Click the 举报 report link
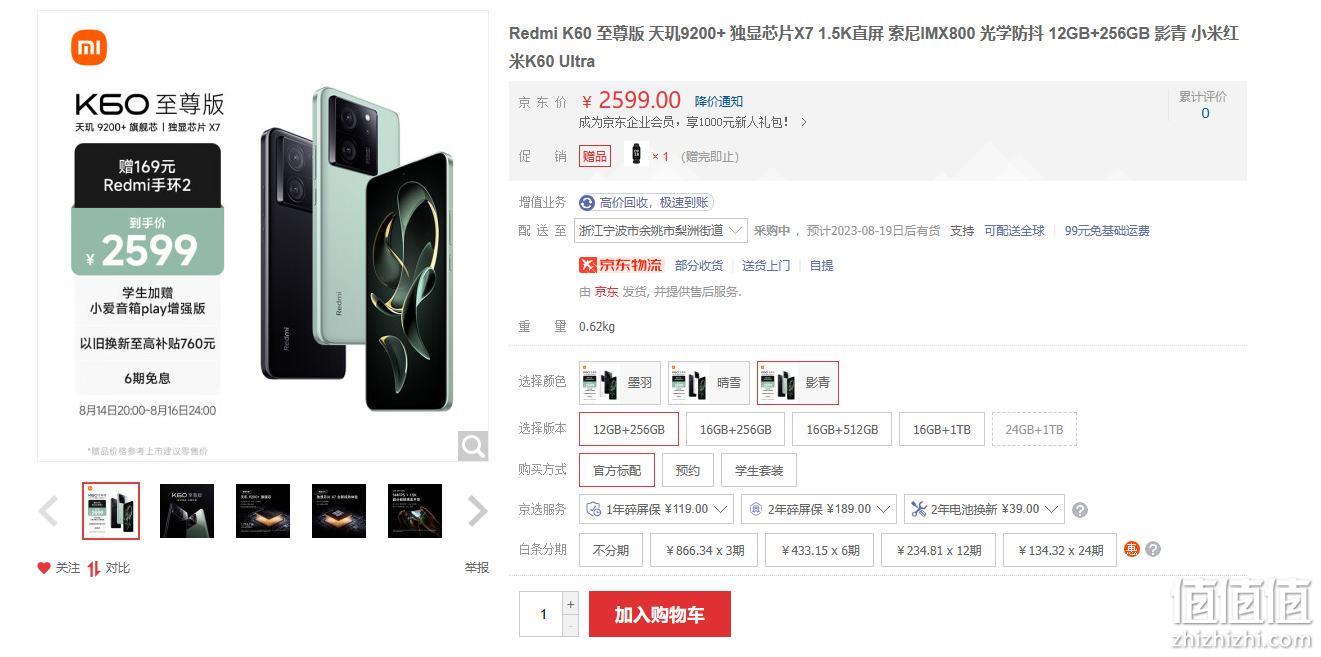Image resolution: width=1321 pixels, height=657 pixels. 477,568
